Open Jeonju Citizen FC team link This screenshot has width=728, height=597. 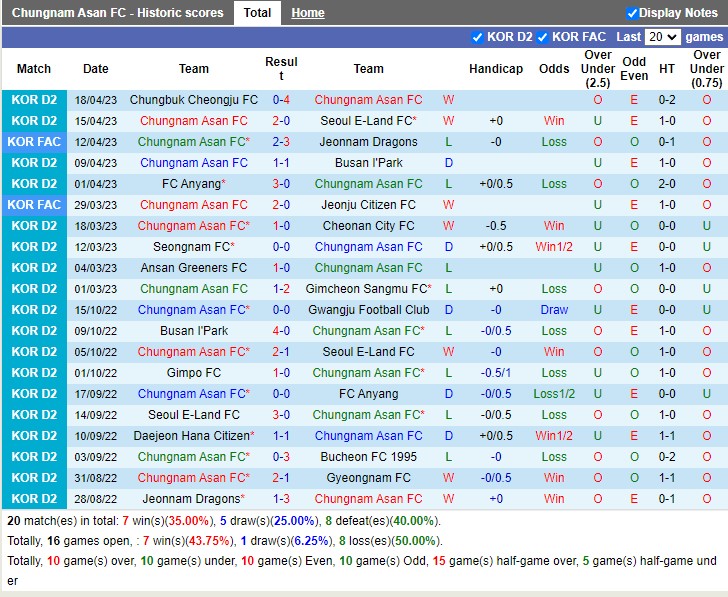[369, 205]
